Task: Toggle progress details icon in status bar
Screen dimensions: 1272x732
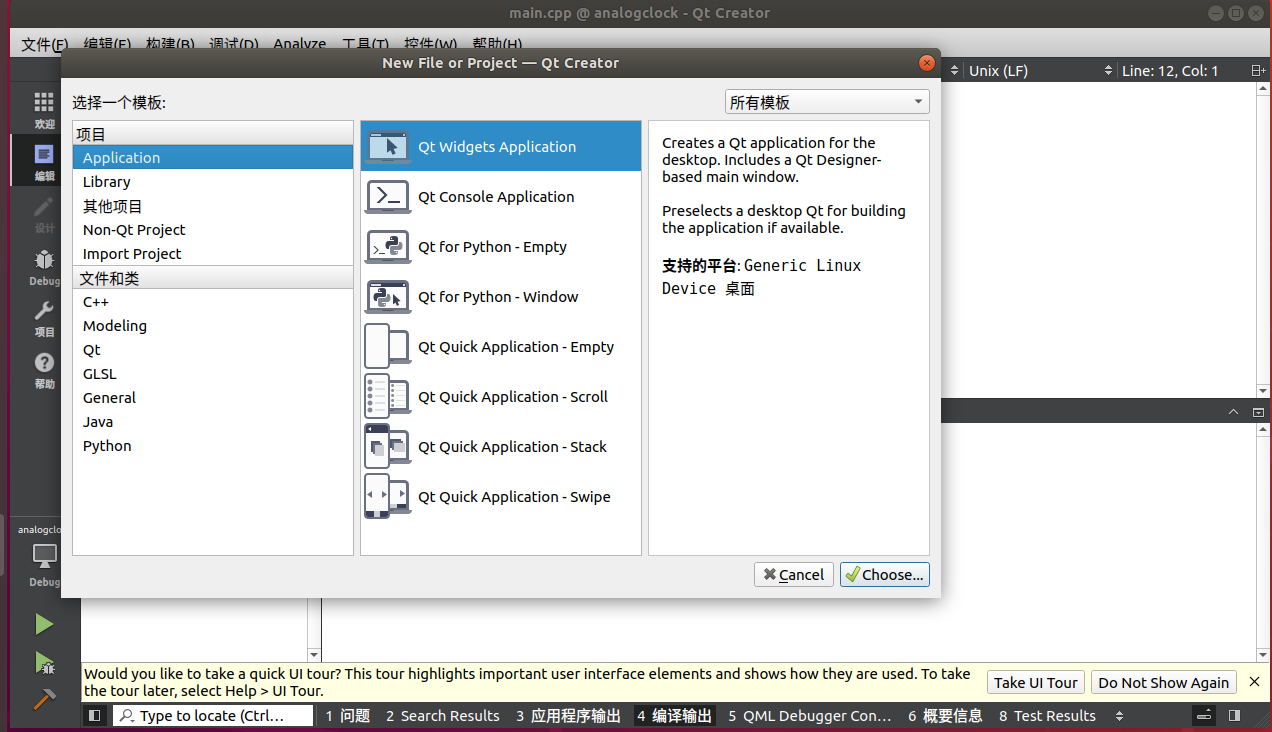Action: pyautogui.click(x=1206, y=716)
